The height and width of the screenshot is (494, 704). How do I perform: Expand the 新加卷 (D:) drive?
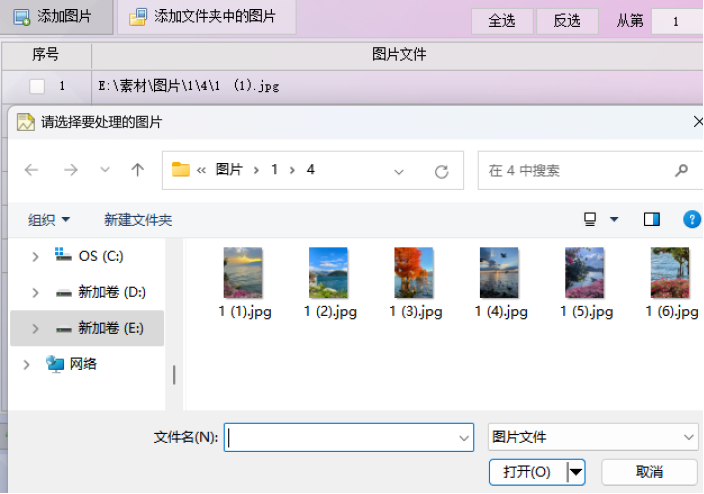[x=35, y=293]
